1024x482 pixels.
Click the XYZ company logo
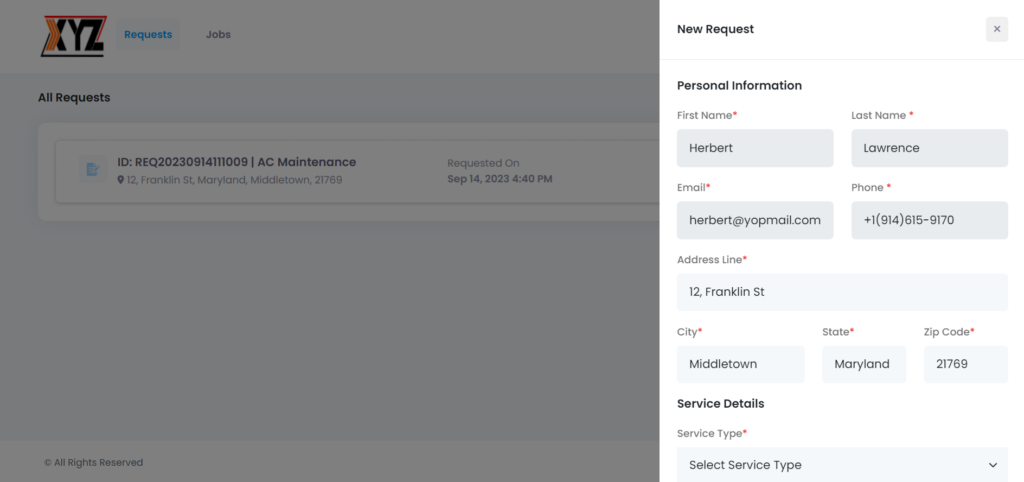(73, 37)
